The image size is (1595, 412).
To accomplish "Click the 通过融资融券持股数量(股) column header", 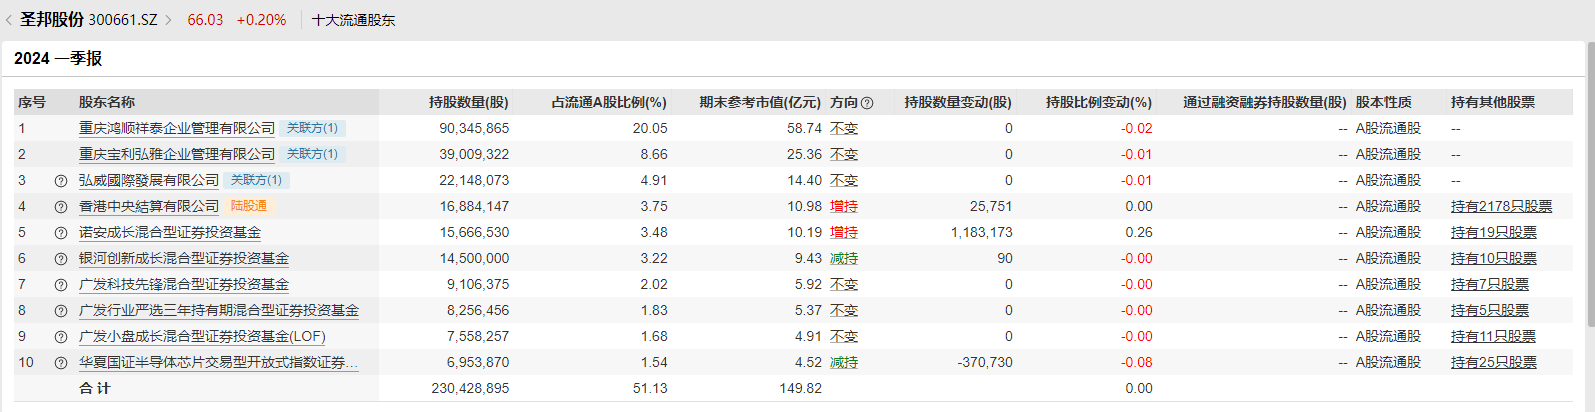I will coord(1265,102).
